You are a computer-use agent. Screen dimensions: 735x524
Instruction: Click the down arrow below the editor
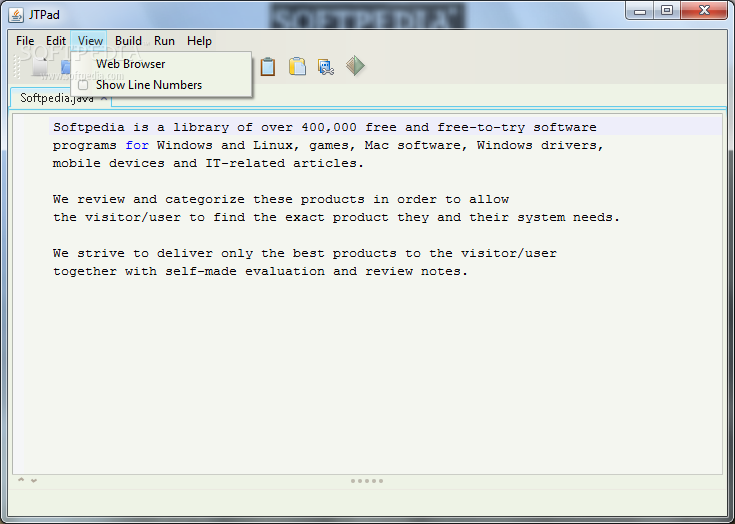point(34,480)
